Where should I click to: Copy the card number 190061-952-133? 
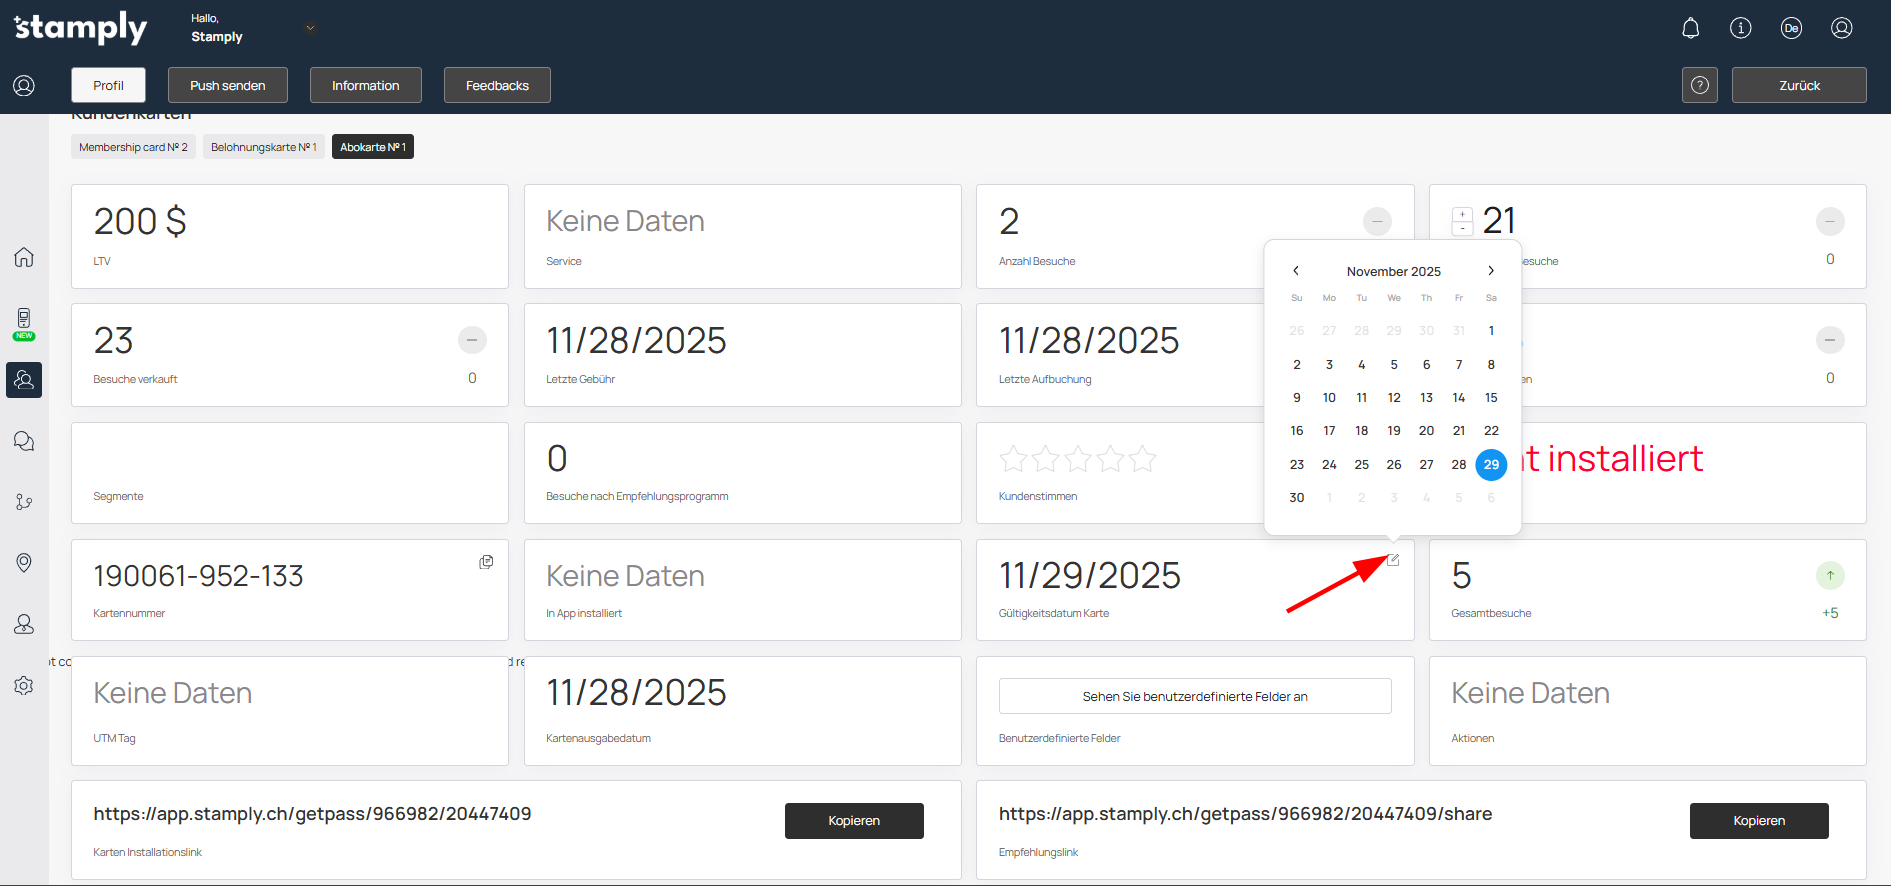(x=486, y=562)
